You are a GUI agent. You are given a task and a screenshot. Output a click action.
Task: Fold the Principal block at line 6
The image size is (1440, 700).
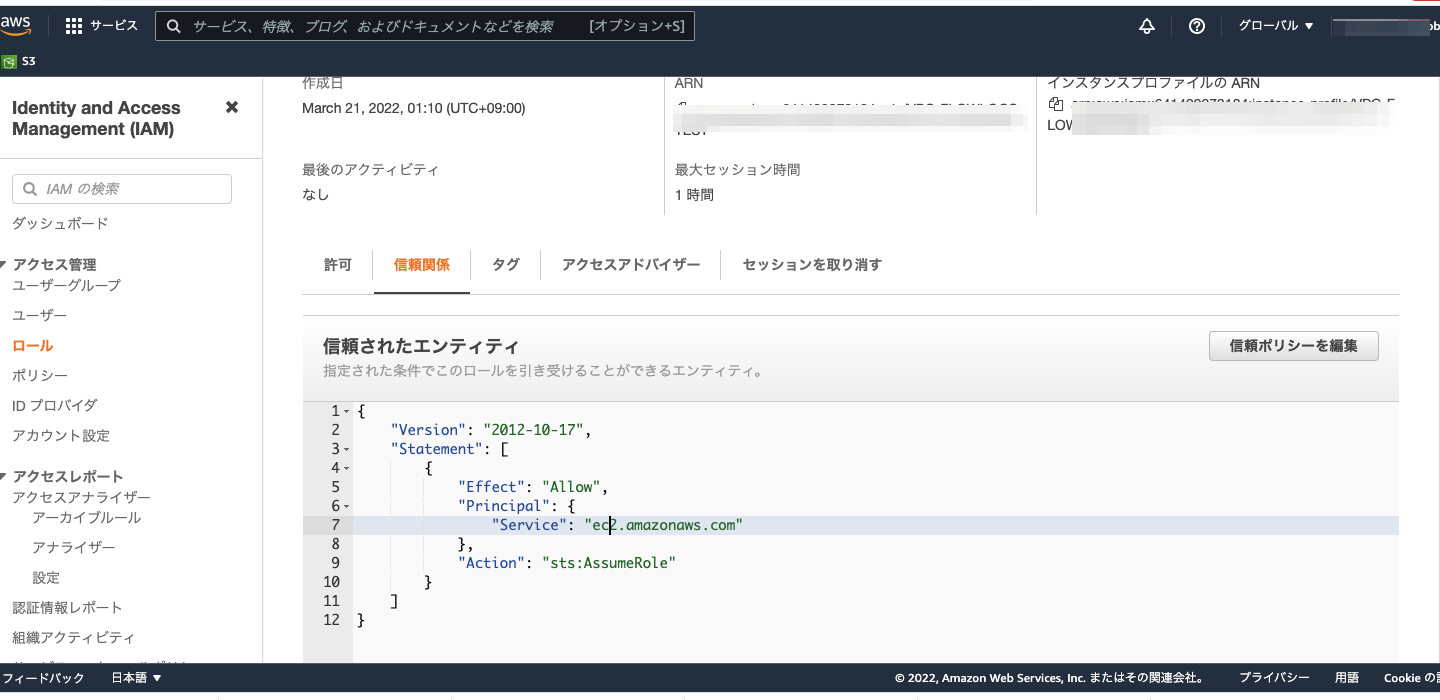point(346,507)
